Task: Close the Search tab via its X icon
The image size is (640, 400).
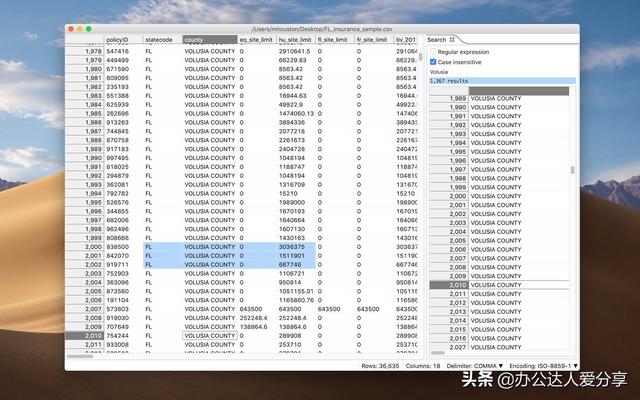Action: [x=452, y=40]
